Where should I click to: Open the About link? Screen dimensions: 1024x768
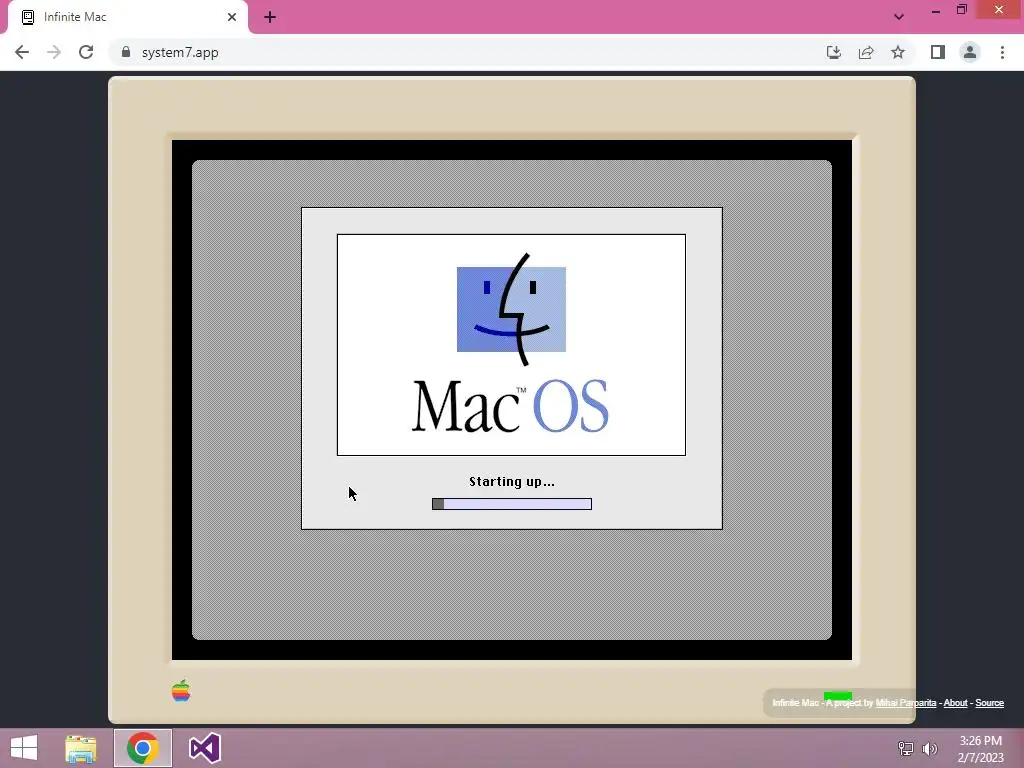click(955, 703)
